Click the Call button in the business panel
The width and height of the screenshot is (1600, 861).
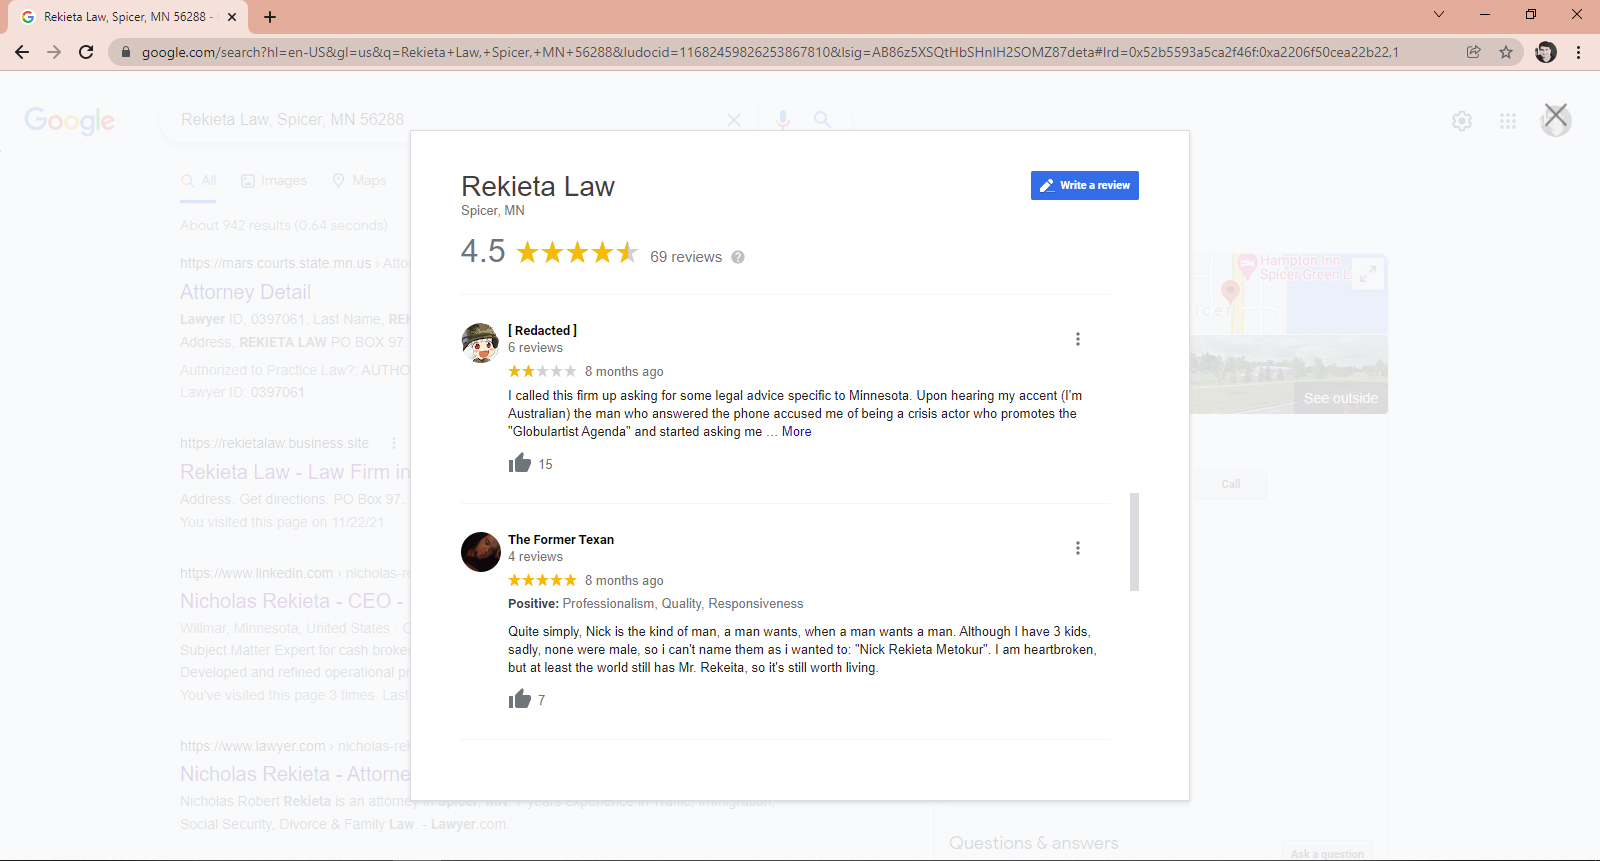click(x=1231, y=484)
